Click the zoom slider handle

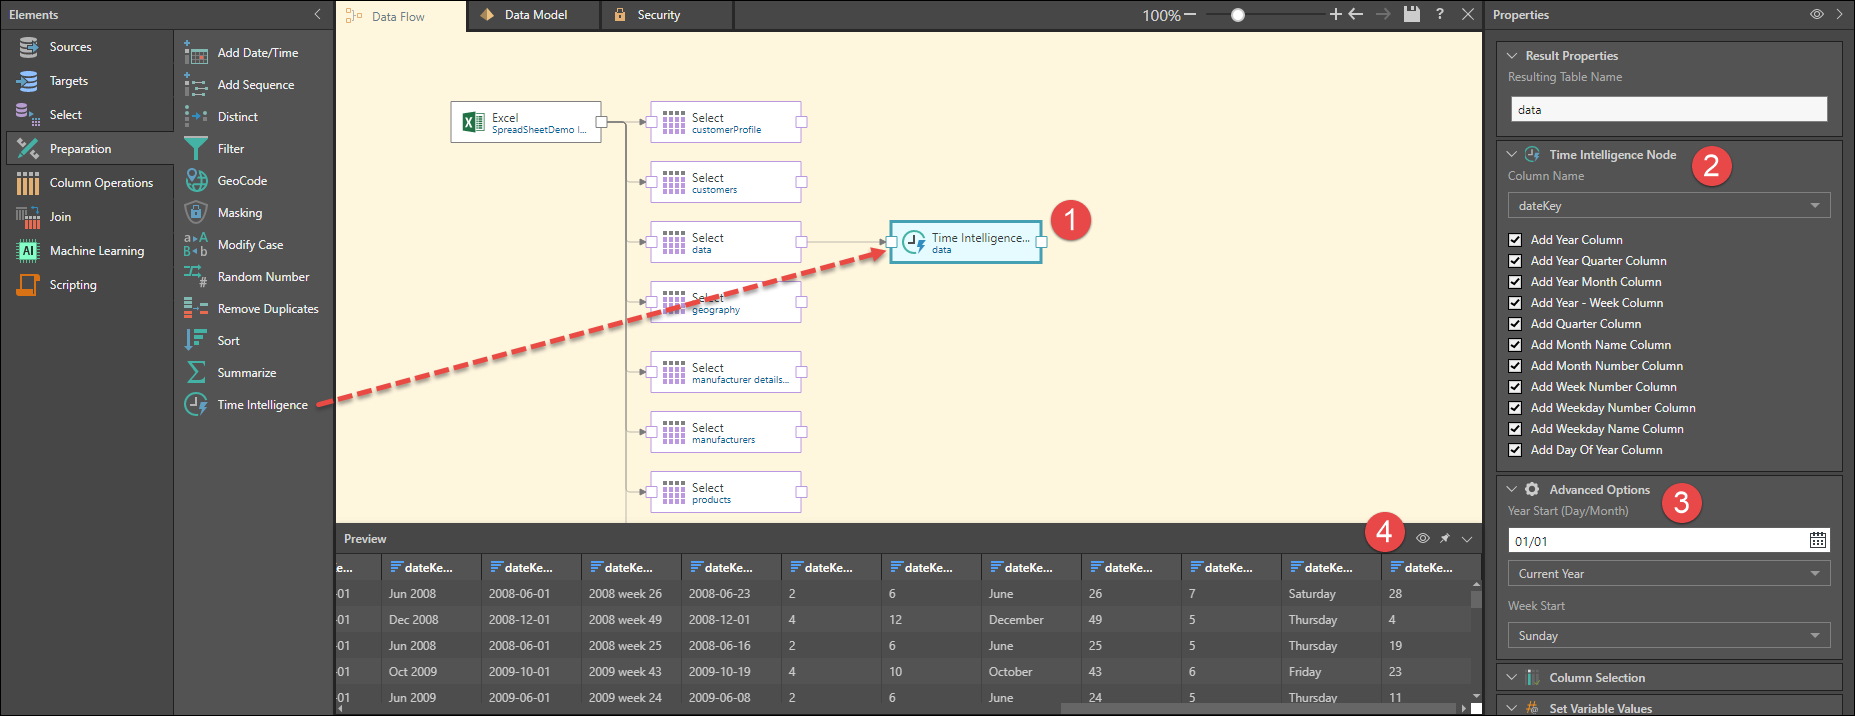point(1238,15)
